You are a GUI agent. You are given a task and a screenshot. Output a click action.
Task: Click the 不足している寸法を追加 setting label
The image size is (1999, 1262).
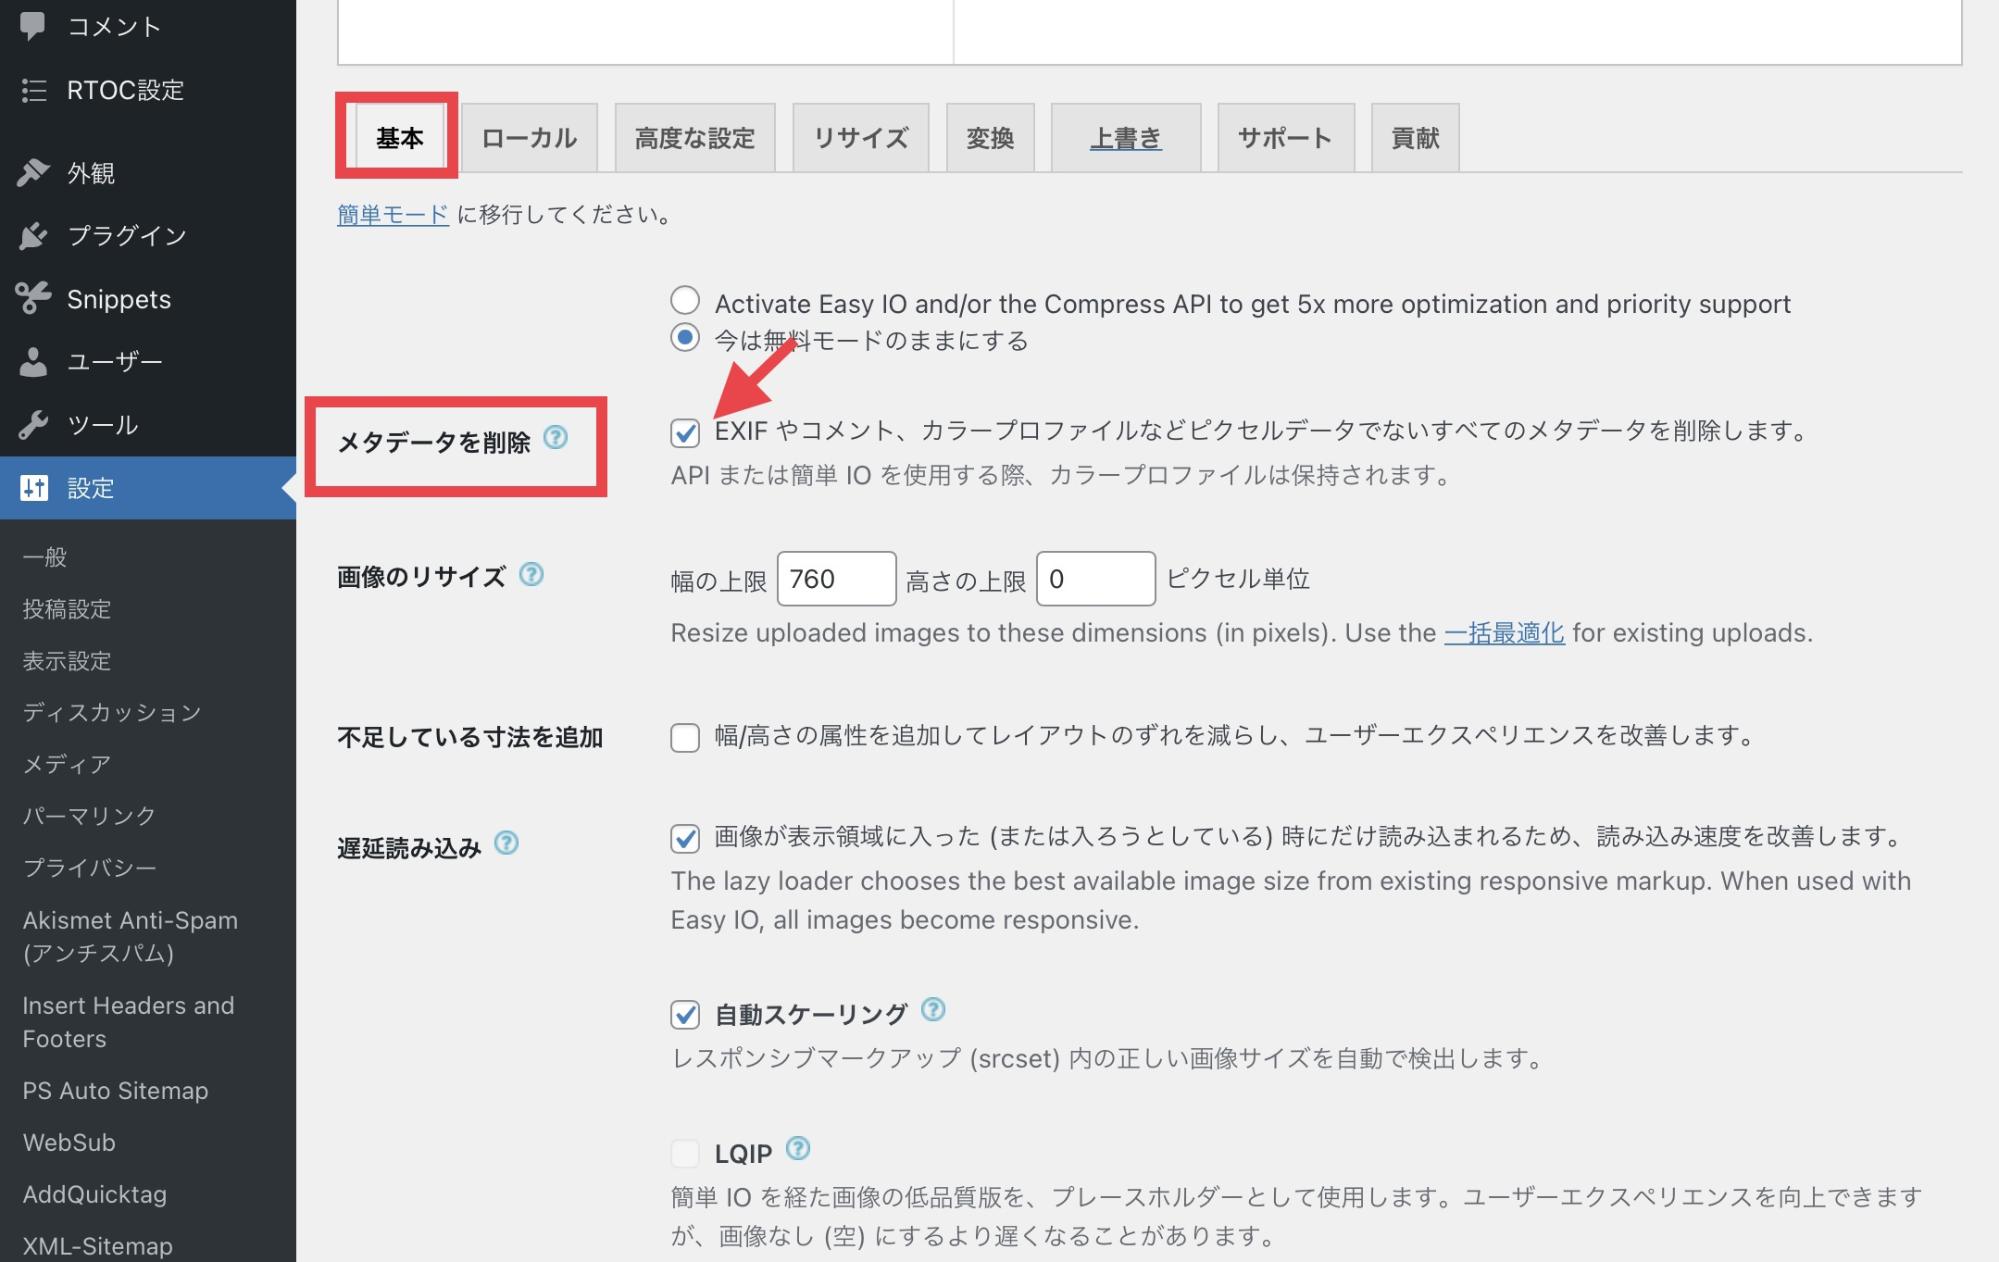pyautogui.click(x=470, y=738)
